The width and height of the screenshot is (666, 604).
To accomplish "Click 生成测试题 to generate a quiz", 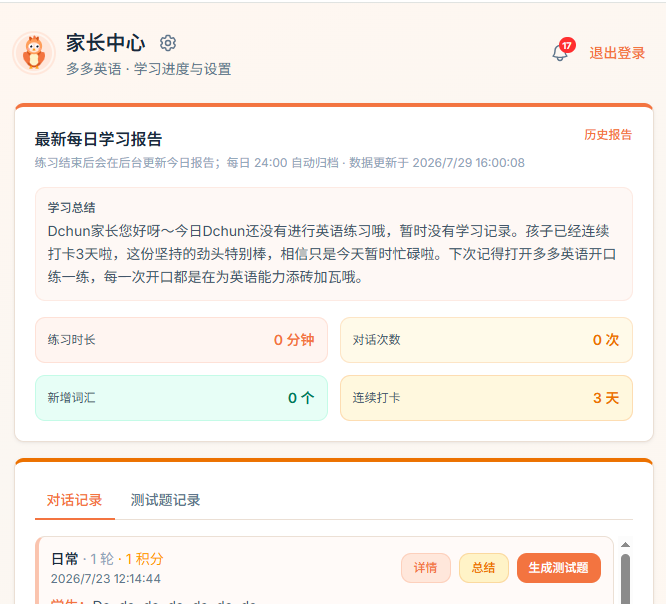I will pos(559,568).
